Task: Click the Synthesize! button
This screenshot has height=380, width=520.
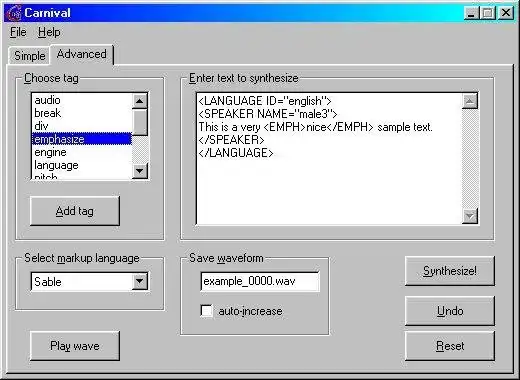Action: [x=450, y=271]
